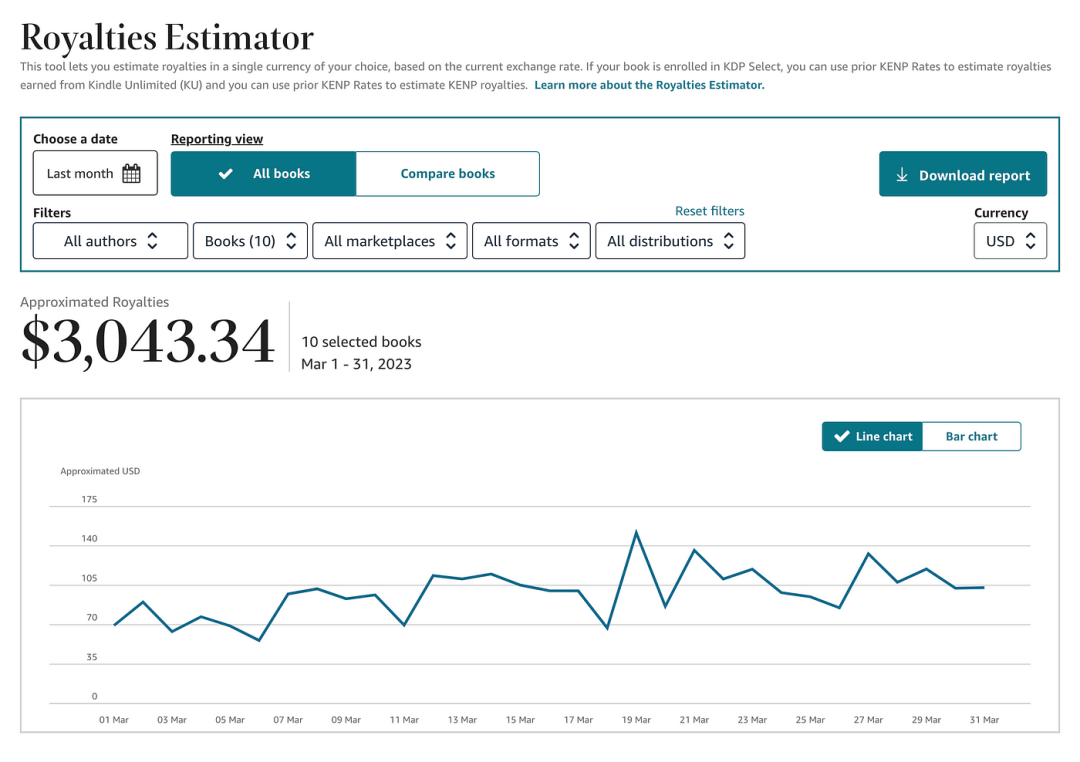This screenshot has height=762, width=1080.
Task: Click the 19 Mar peak on line chart
Action: pyautogui.click(x=636, y=532)
